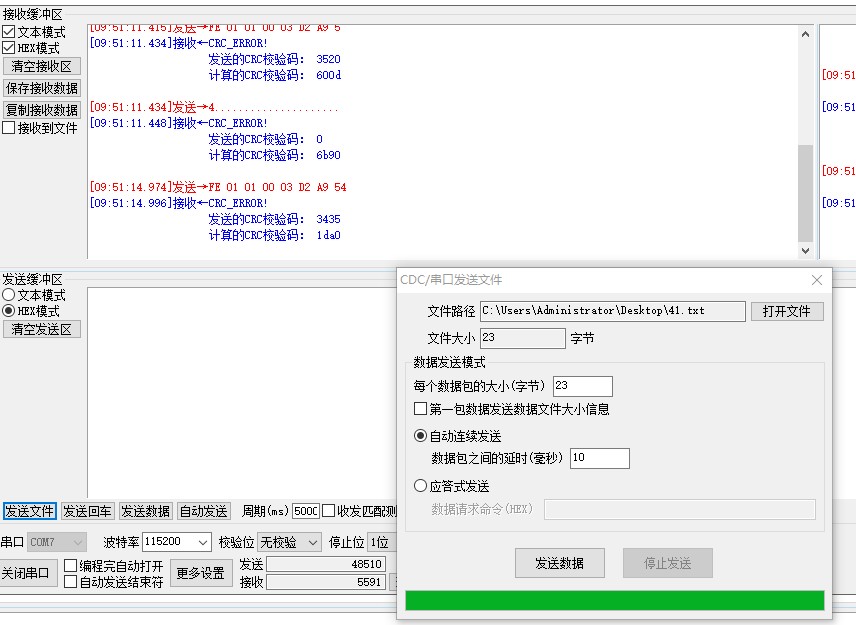The image size is (856, 625).
Task: Click receive log scrollbar down arrow
Action: click(x=805, y=251)
